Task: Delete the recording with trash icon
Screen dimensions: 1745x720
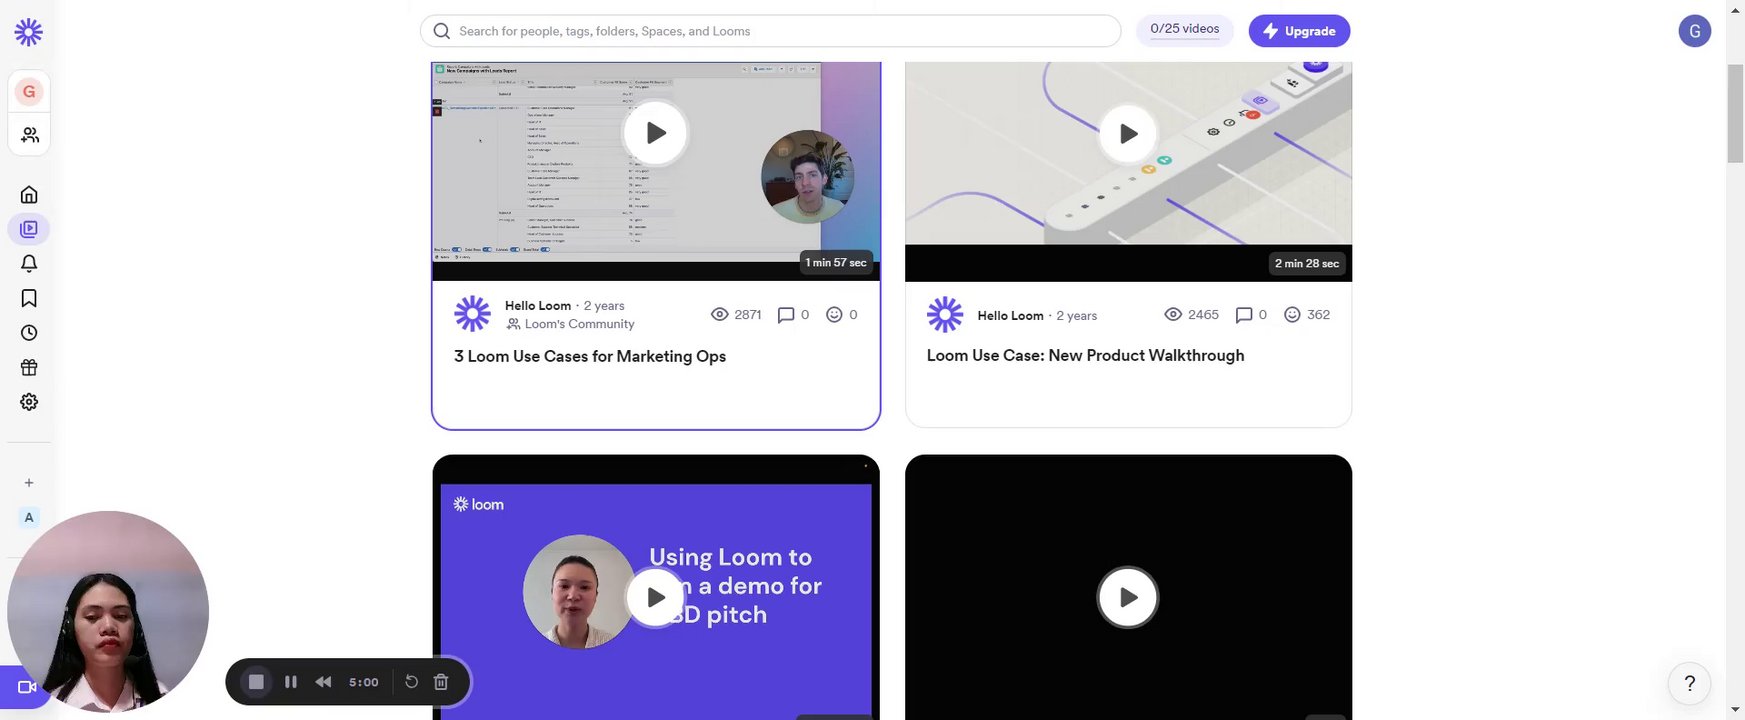Action: point(441,682)
